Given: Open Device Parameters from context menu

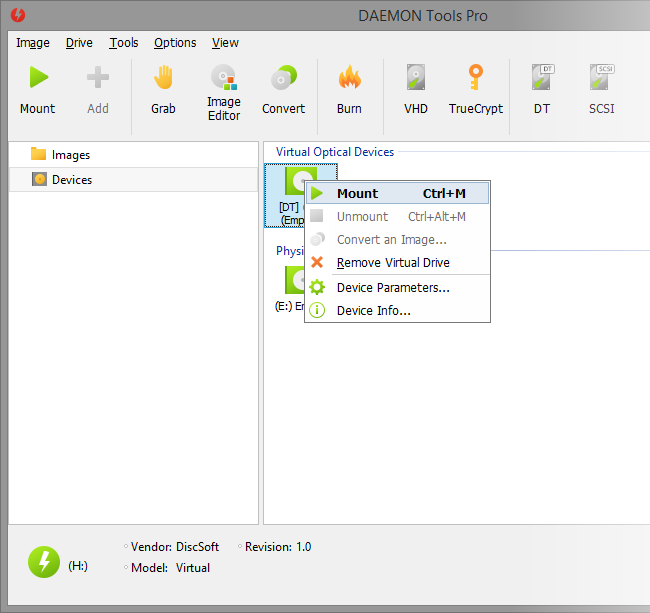Looking at the screenshot, I should (398, 287).
